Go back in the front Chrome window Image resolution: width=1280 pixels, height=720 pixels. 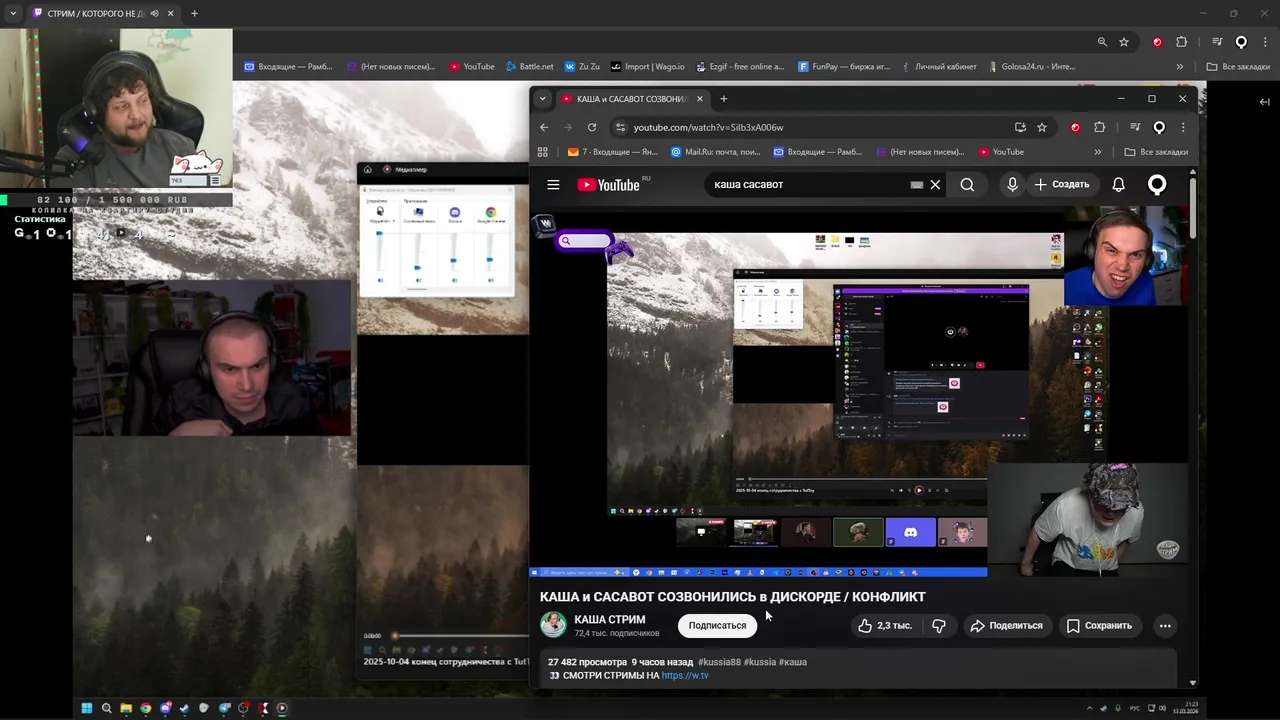pos(544,127)
